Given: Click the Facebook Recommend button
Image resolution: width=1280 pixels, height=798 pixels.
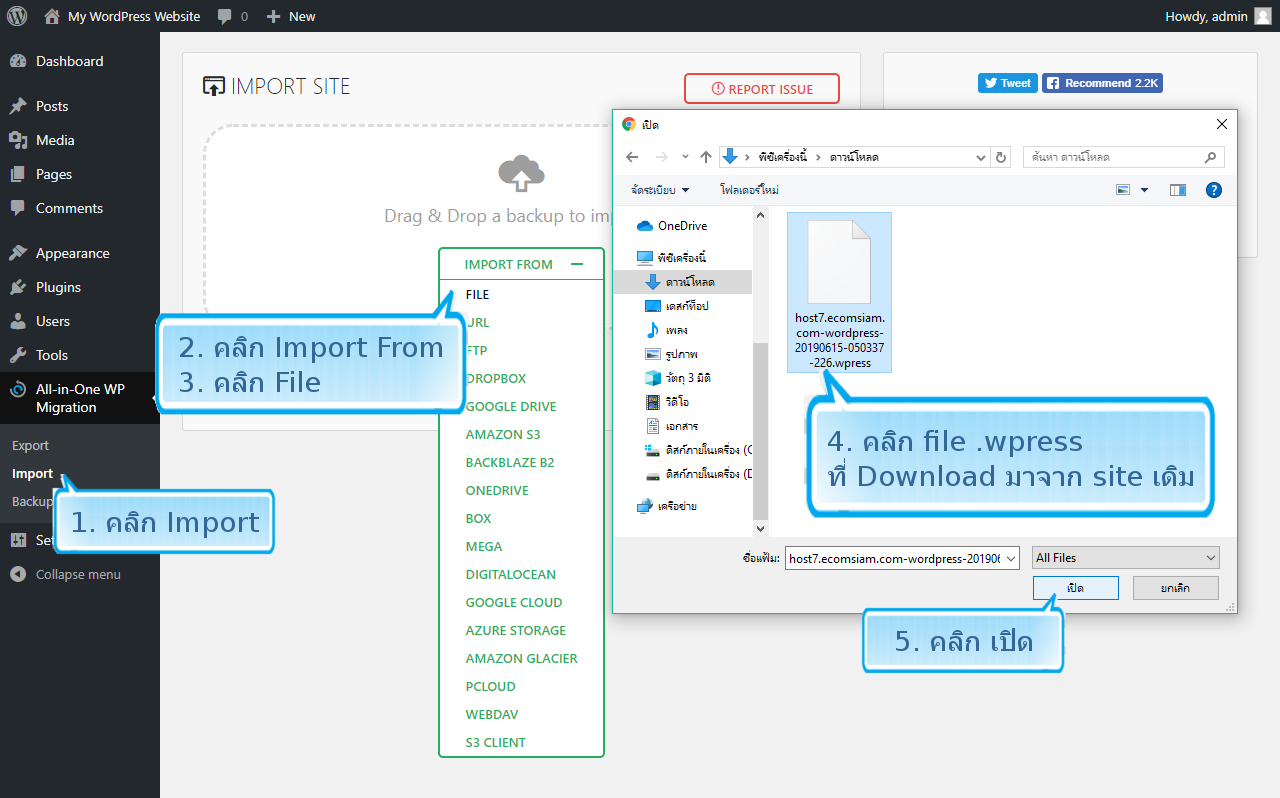Looking at the screenshot, I should click(x=1102, y=83).
